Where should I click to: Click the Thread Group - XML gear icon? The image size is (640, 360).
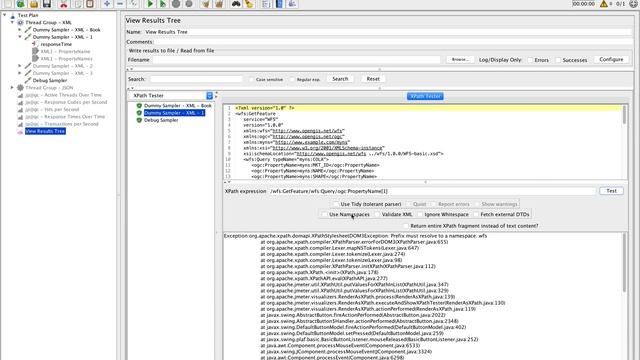coord(20,22)
